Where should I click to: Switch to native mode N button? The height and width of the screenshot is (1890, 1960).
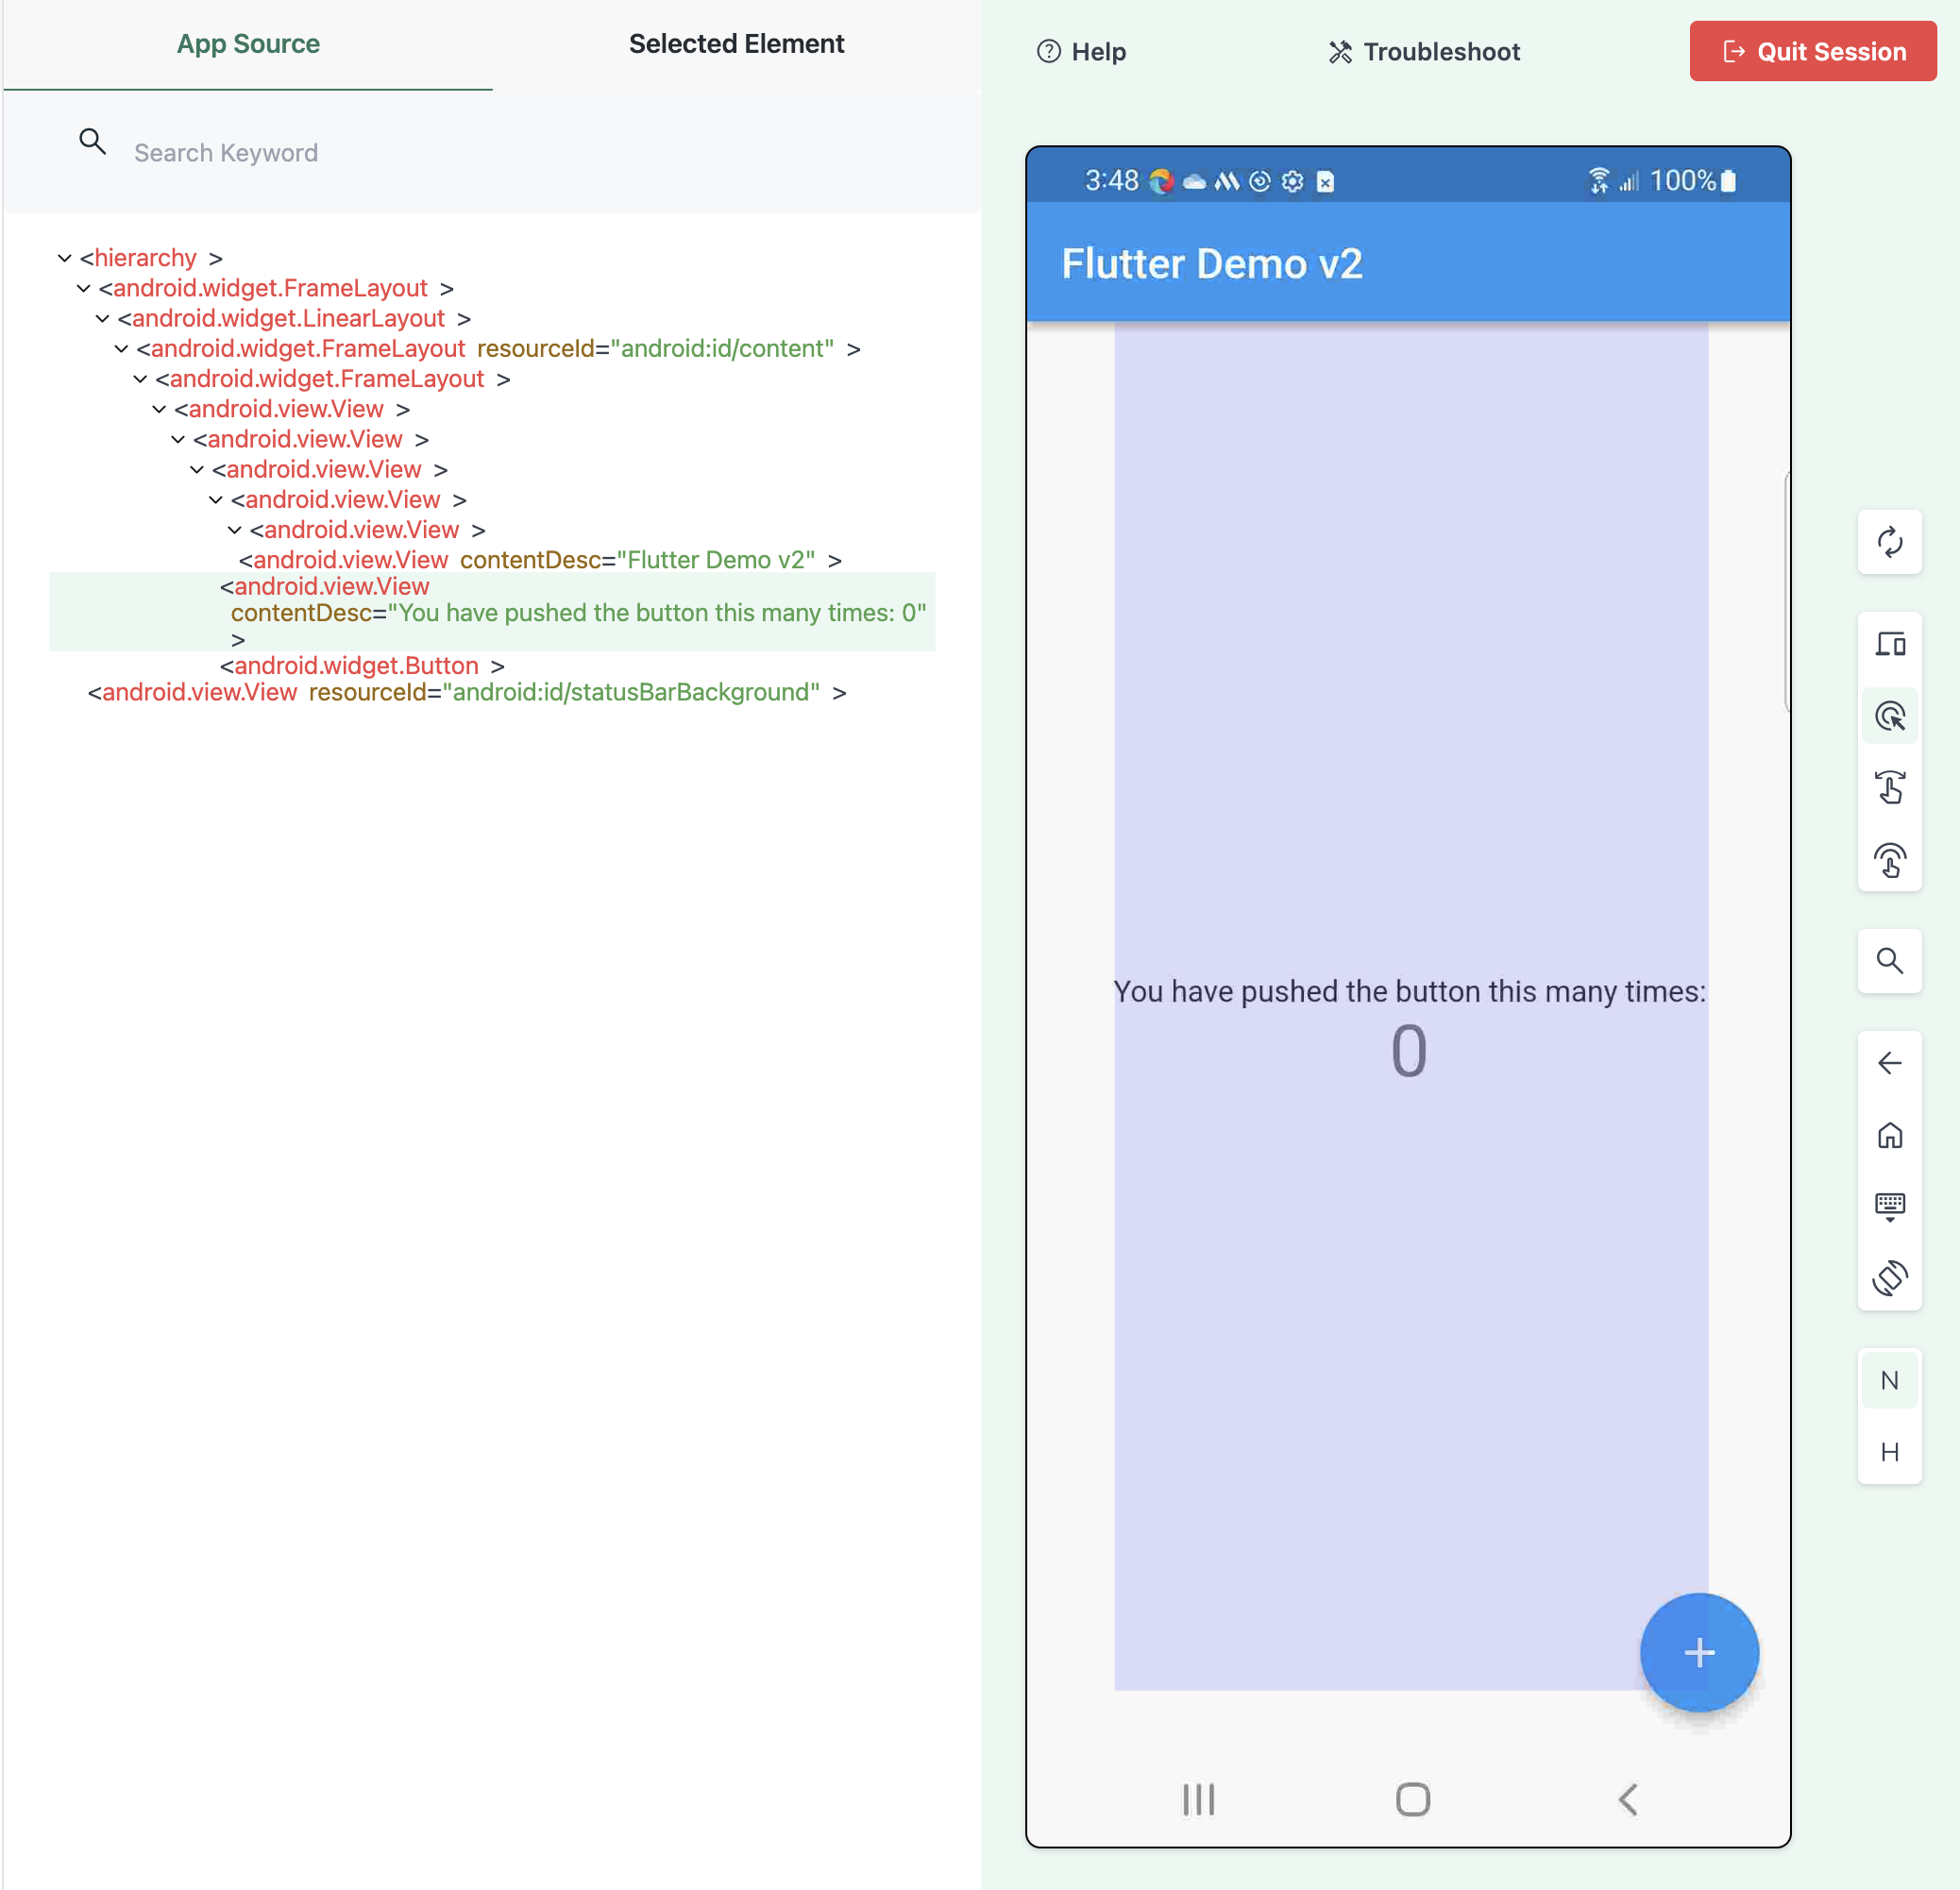click(x=1889, y=1381)
